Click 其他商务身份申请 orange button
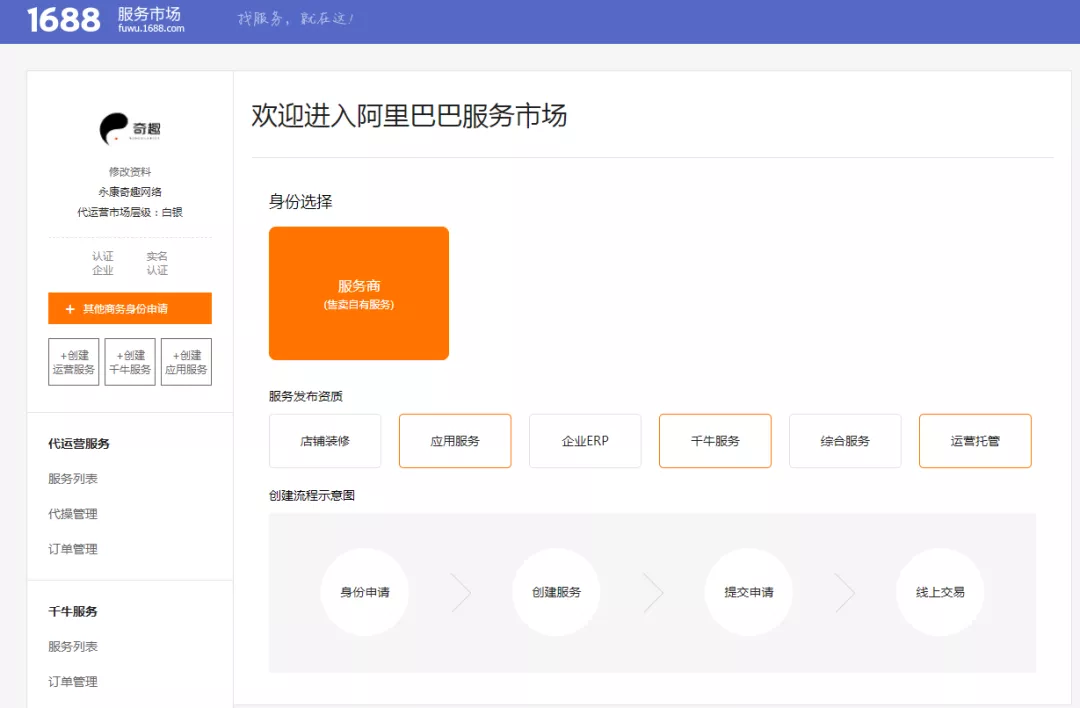 pos(130,309)
